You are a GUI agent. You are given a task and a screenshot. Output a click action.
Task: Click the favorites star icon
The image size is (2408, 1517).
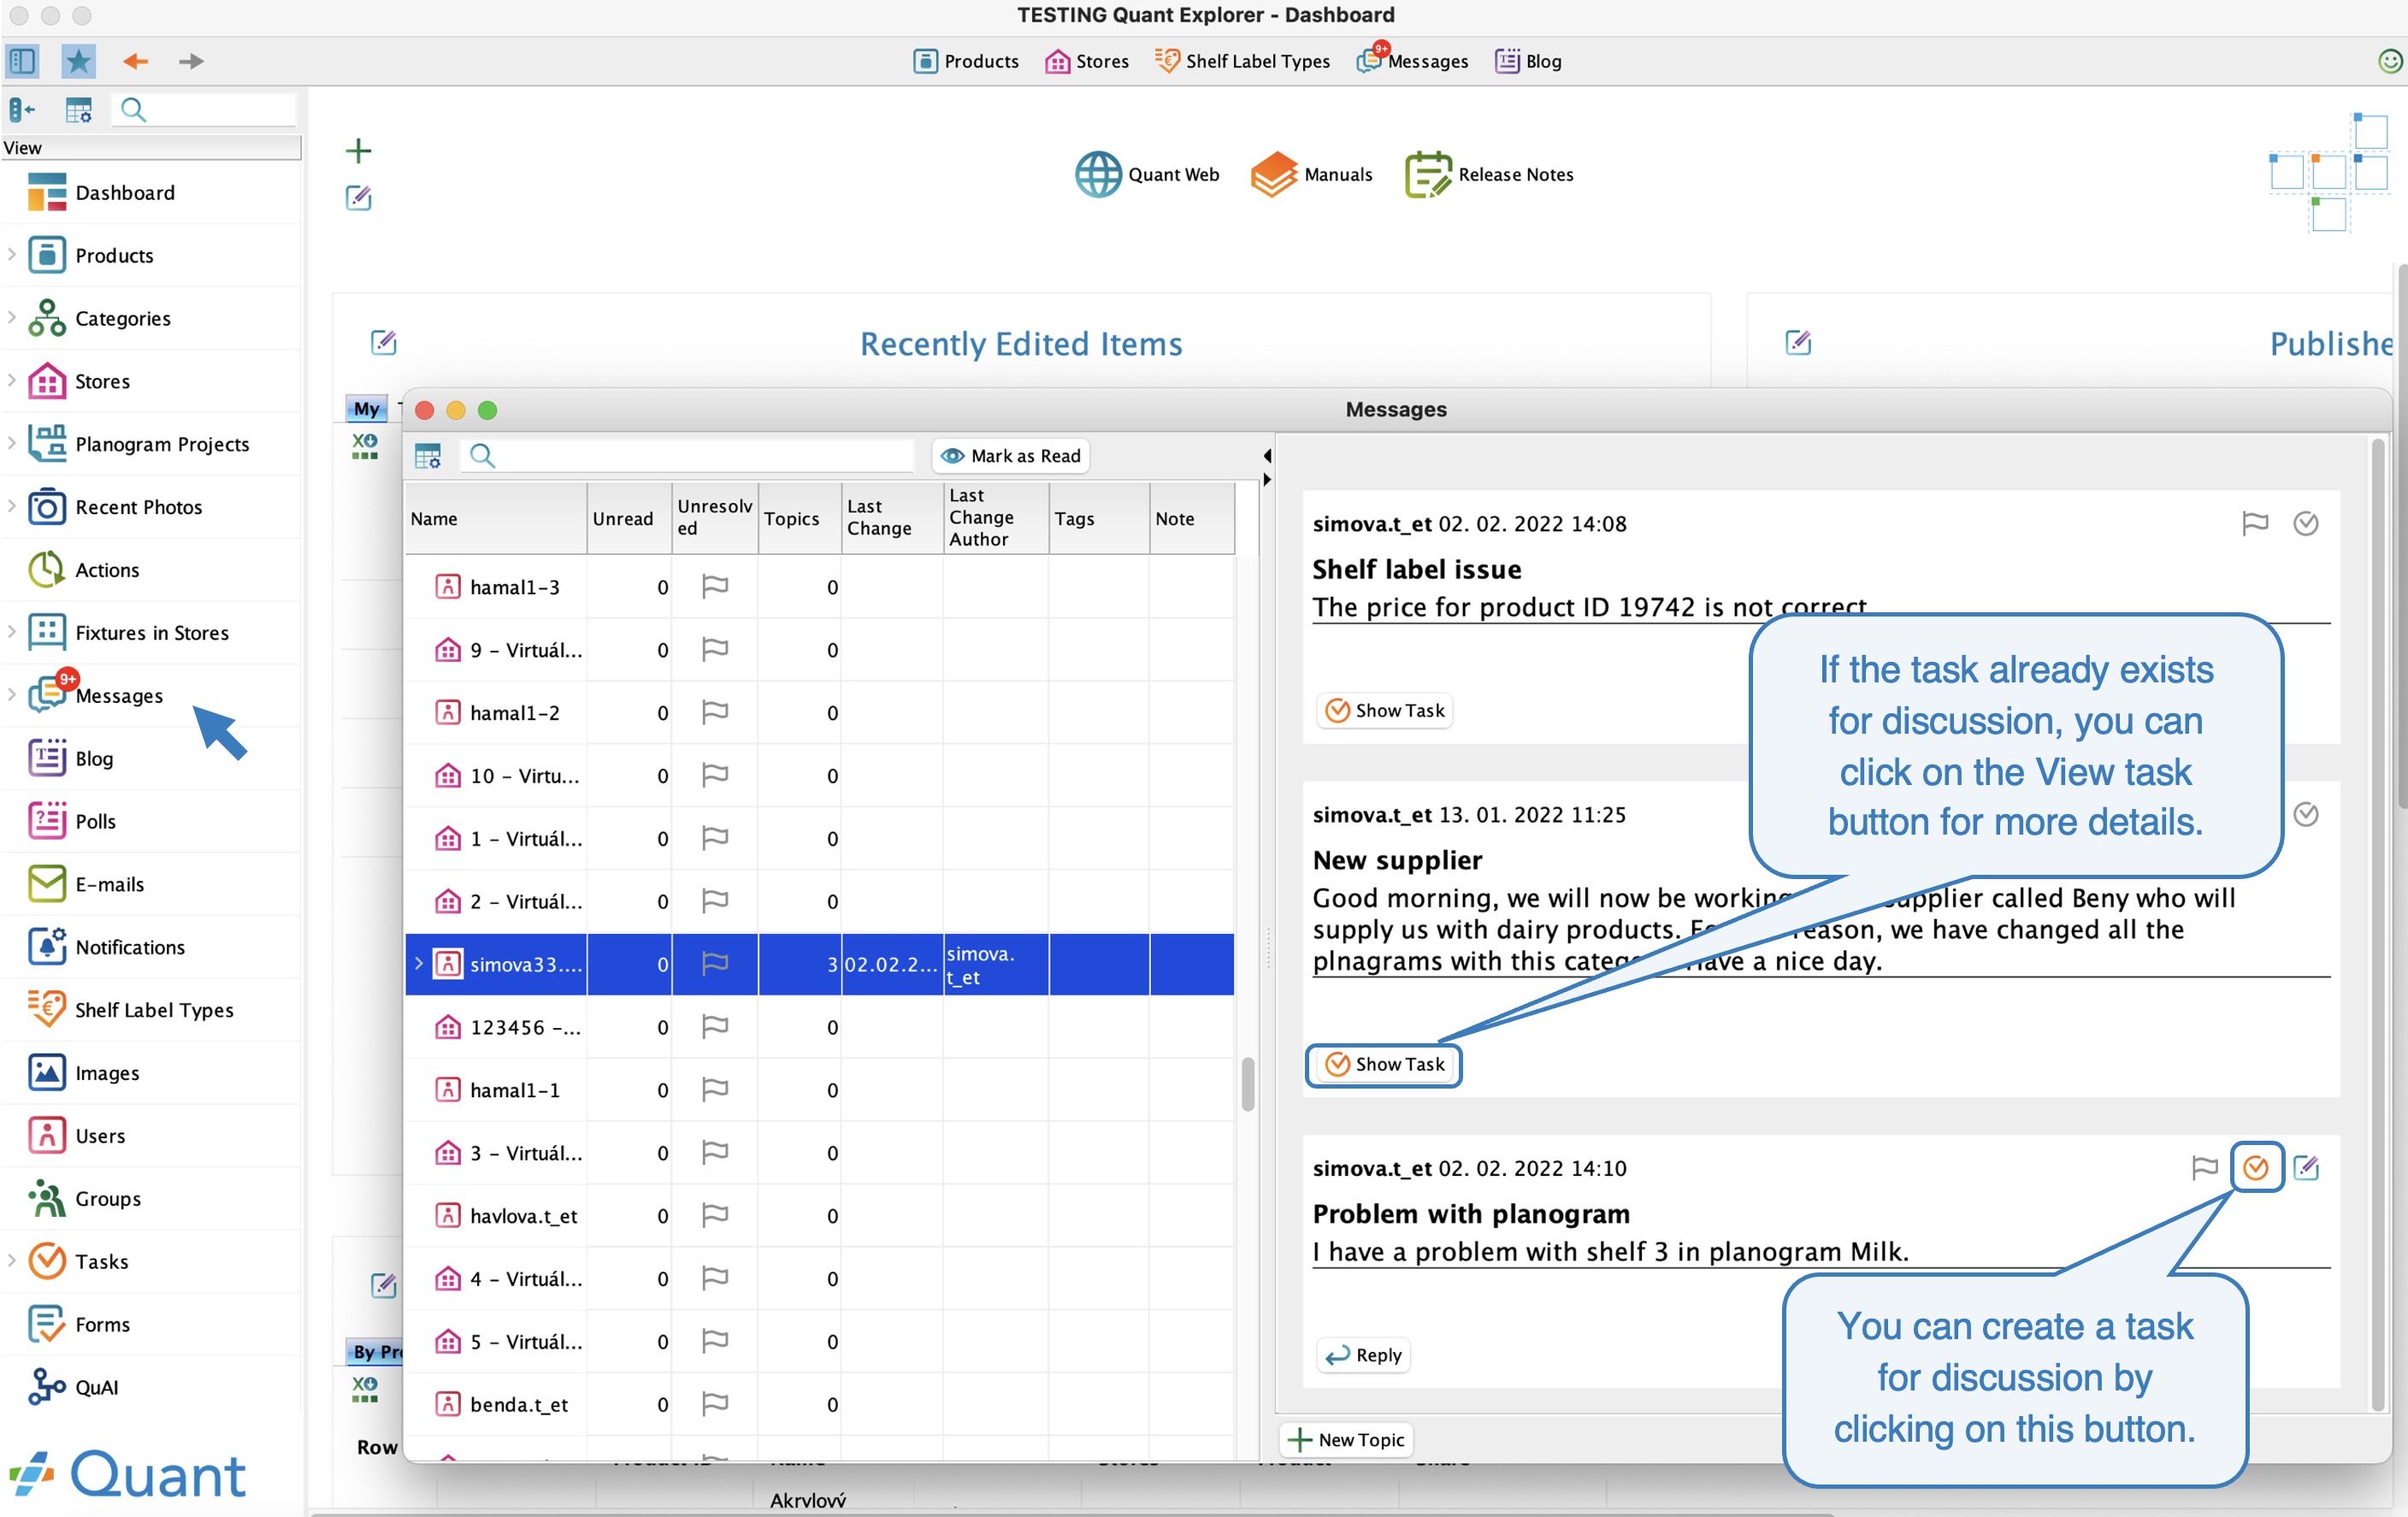[x=78, y=61]
